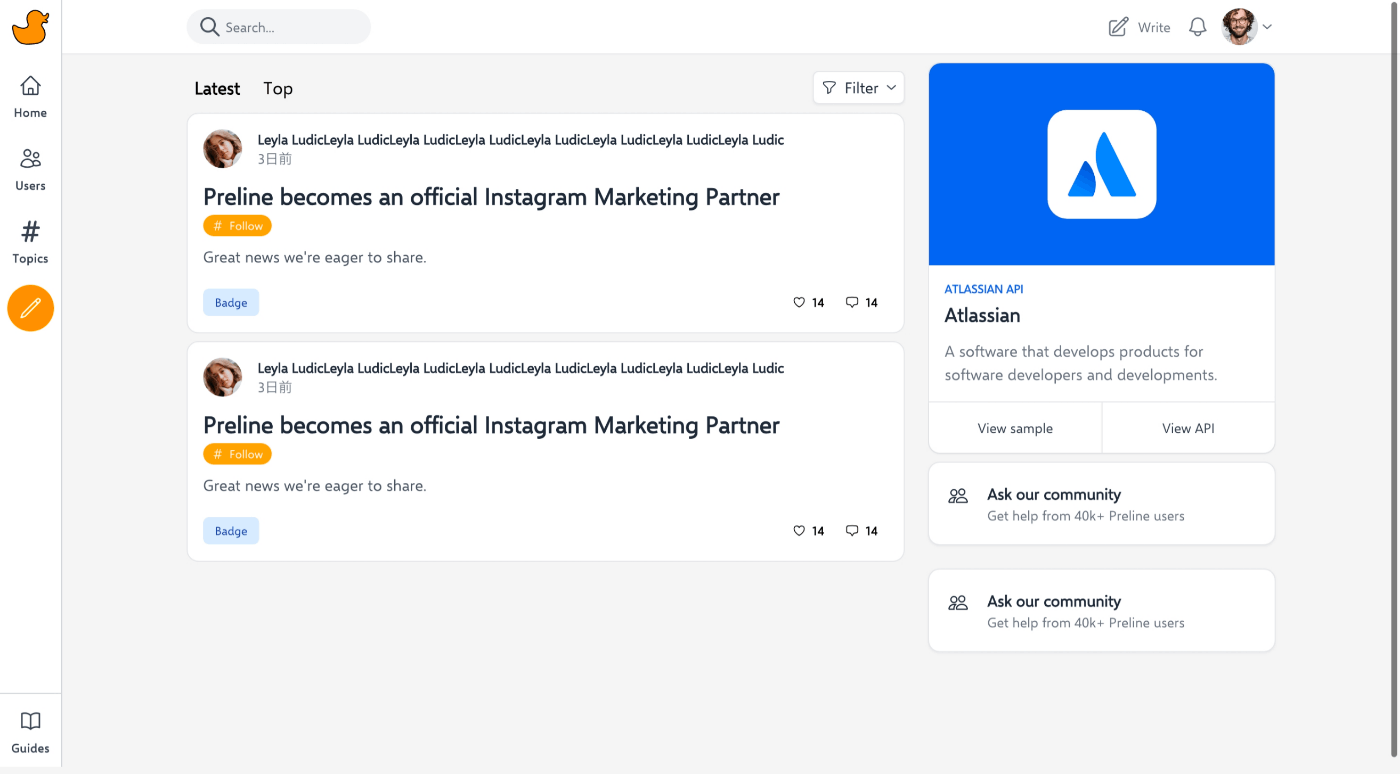
Task: Click people icon on upper community card
Action: [958, 495]
